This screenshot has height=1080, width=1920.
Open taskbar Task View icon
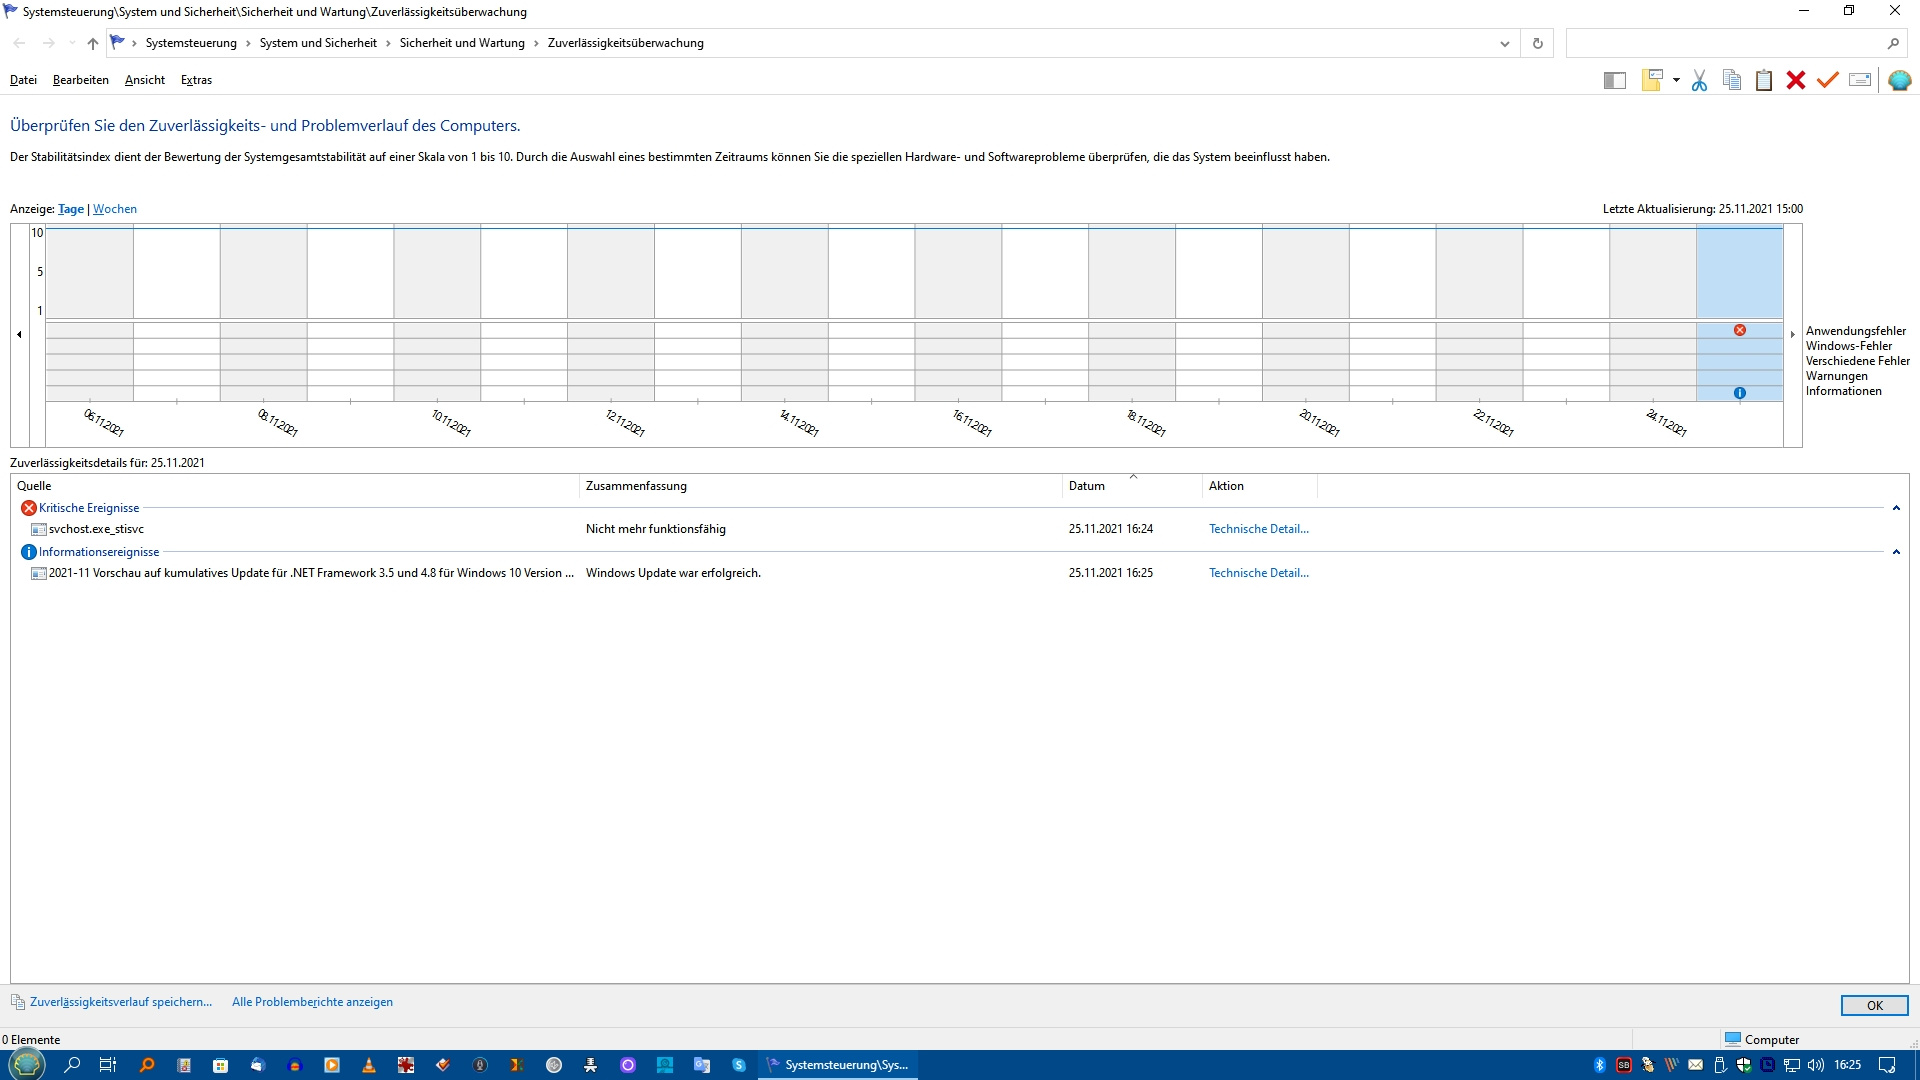click(x=108, y=1065)
